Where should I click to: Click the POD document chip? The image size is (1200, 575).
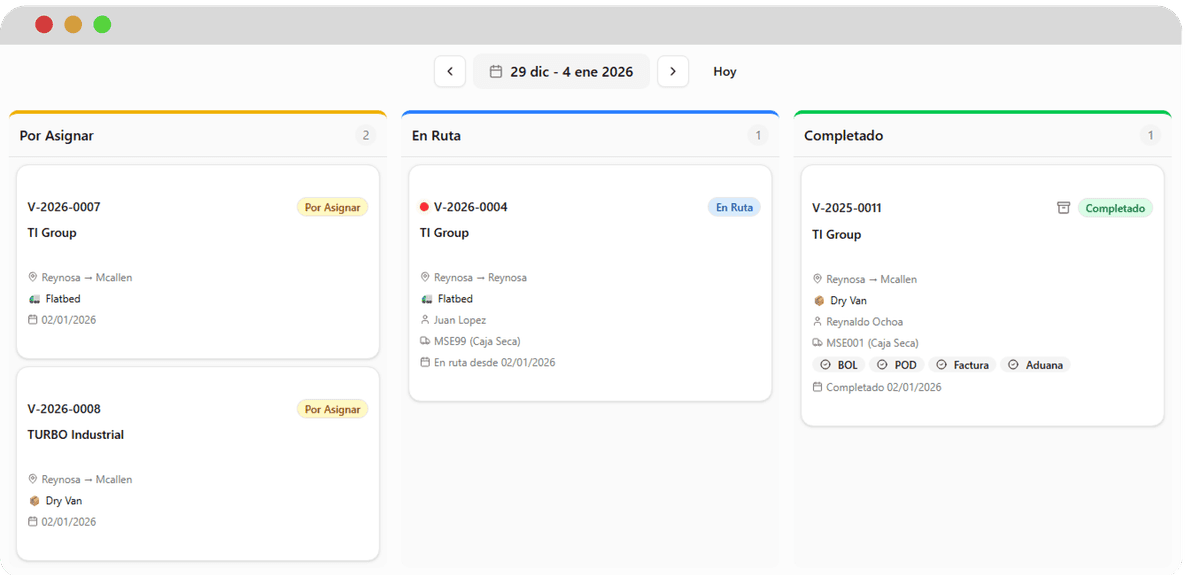click(896, 365)
